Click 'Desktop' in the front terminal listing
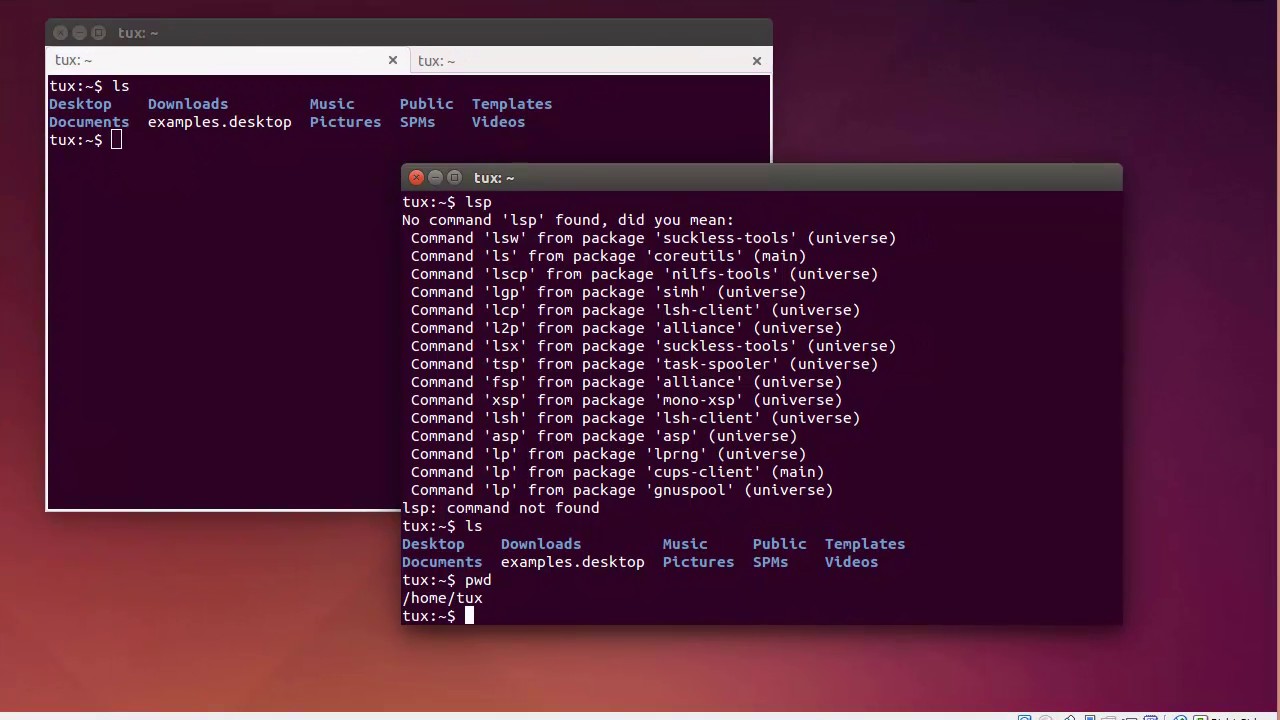 433,544
